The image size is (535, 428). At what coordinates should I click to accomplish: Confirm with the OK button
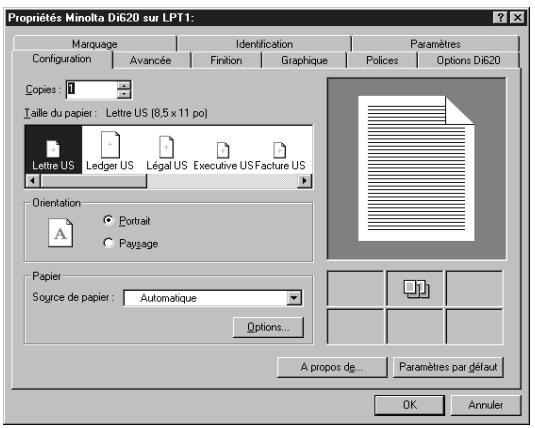[409, 405]
